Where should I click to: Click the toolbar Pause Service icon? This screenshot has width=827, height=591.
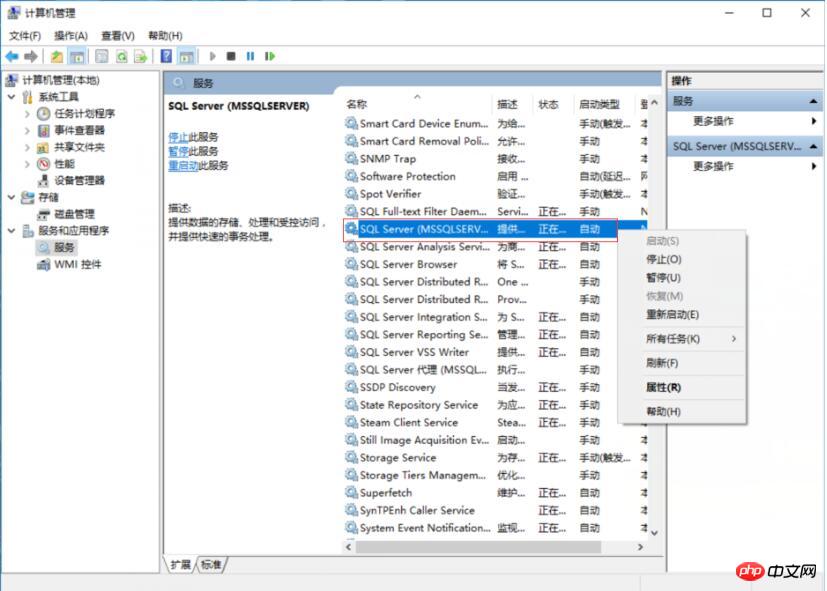251,56
